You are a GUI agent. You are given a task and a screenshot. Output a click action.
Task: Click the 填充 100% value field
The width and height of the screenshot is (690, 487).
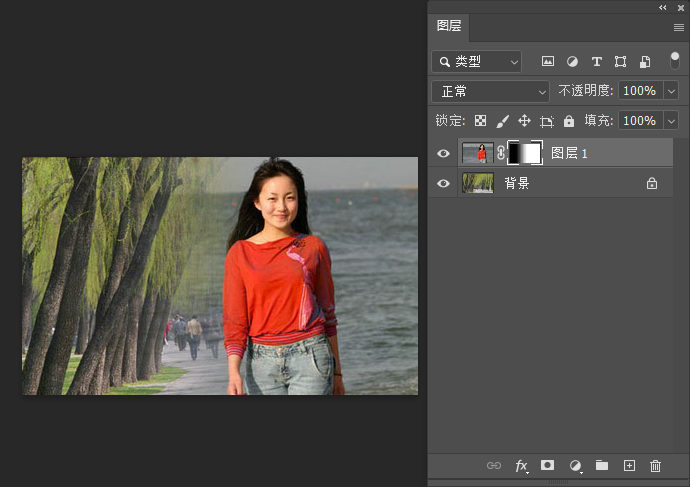pyautogui.click(x=641, y=121)
